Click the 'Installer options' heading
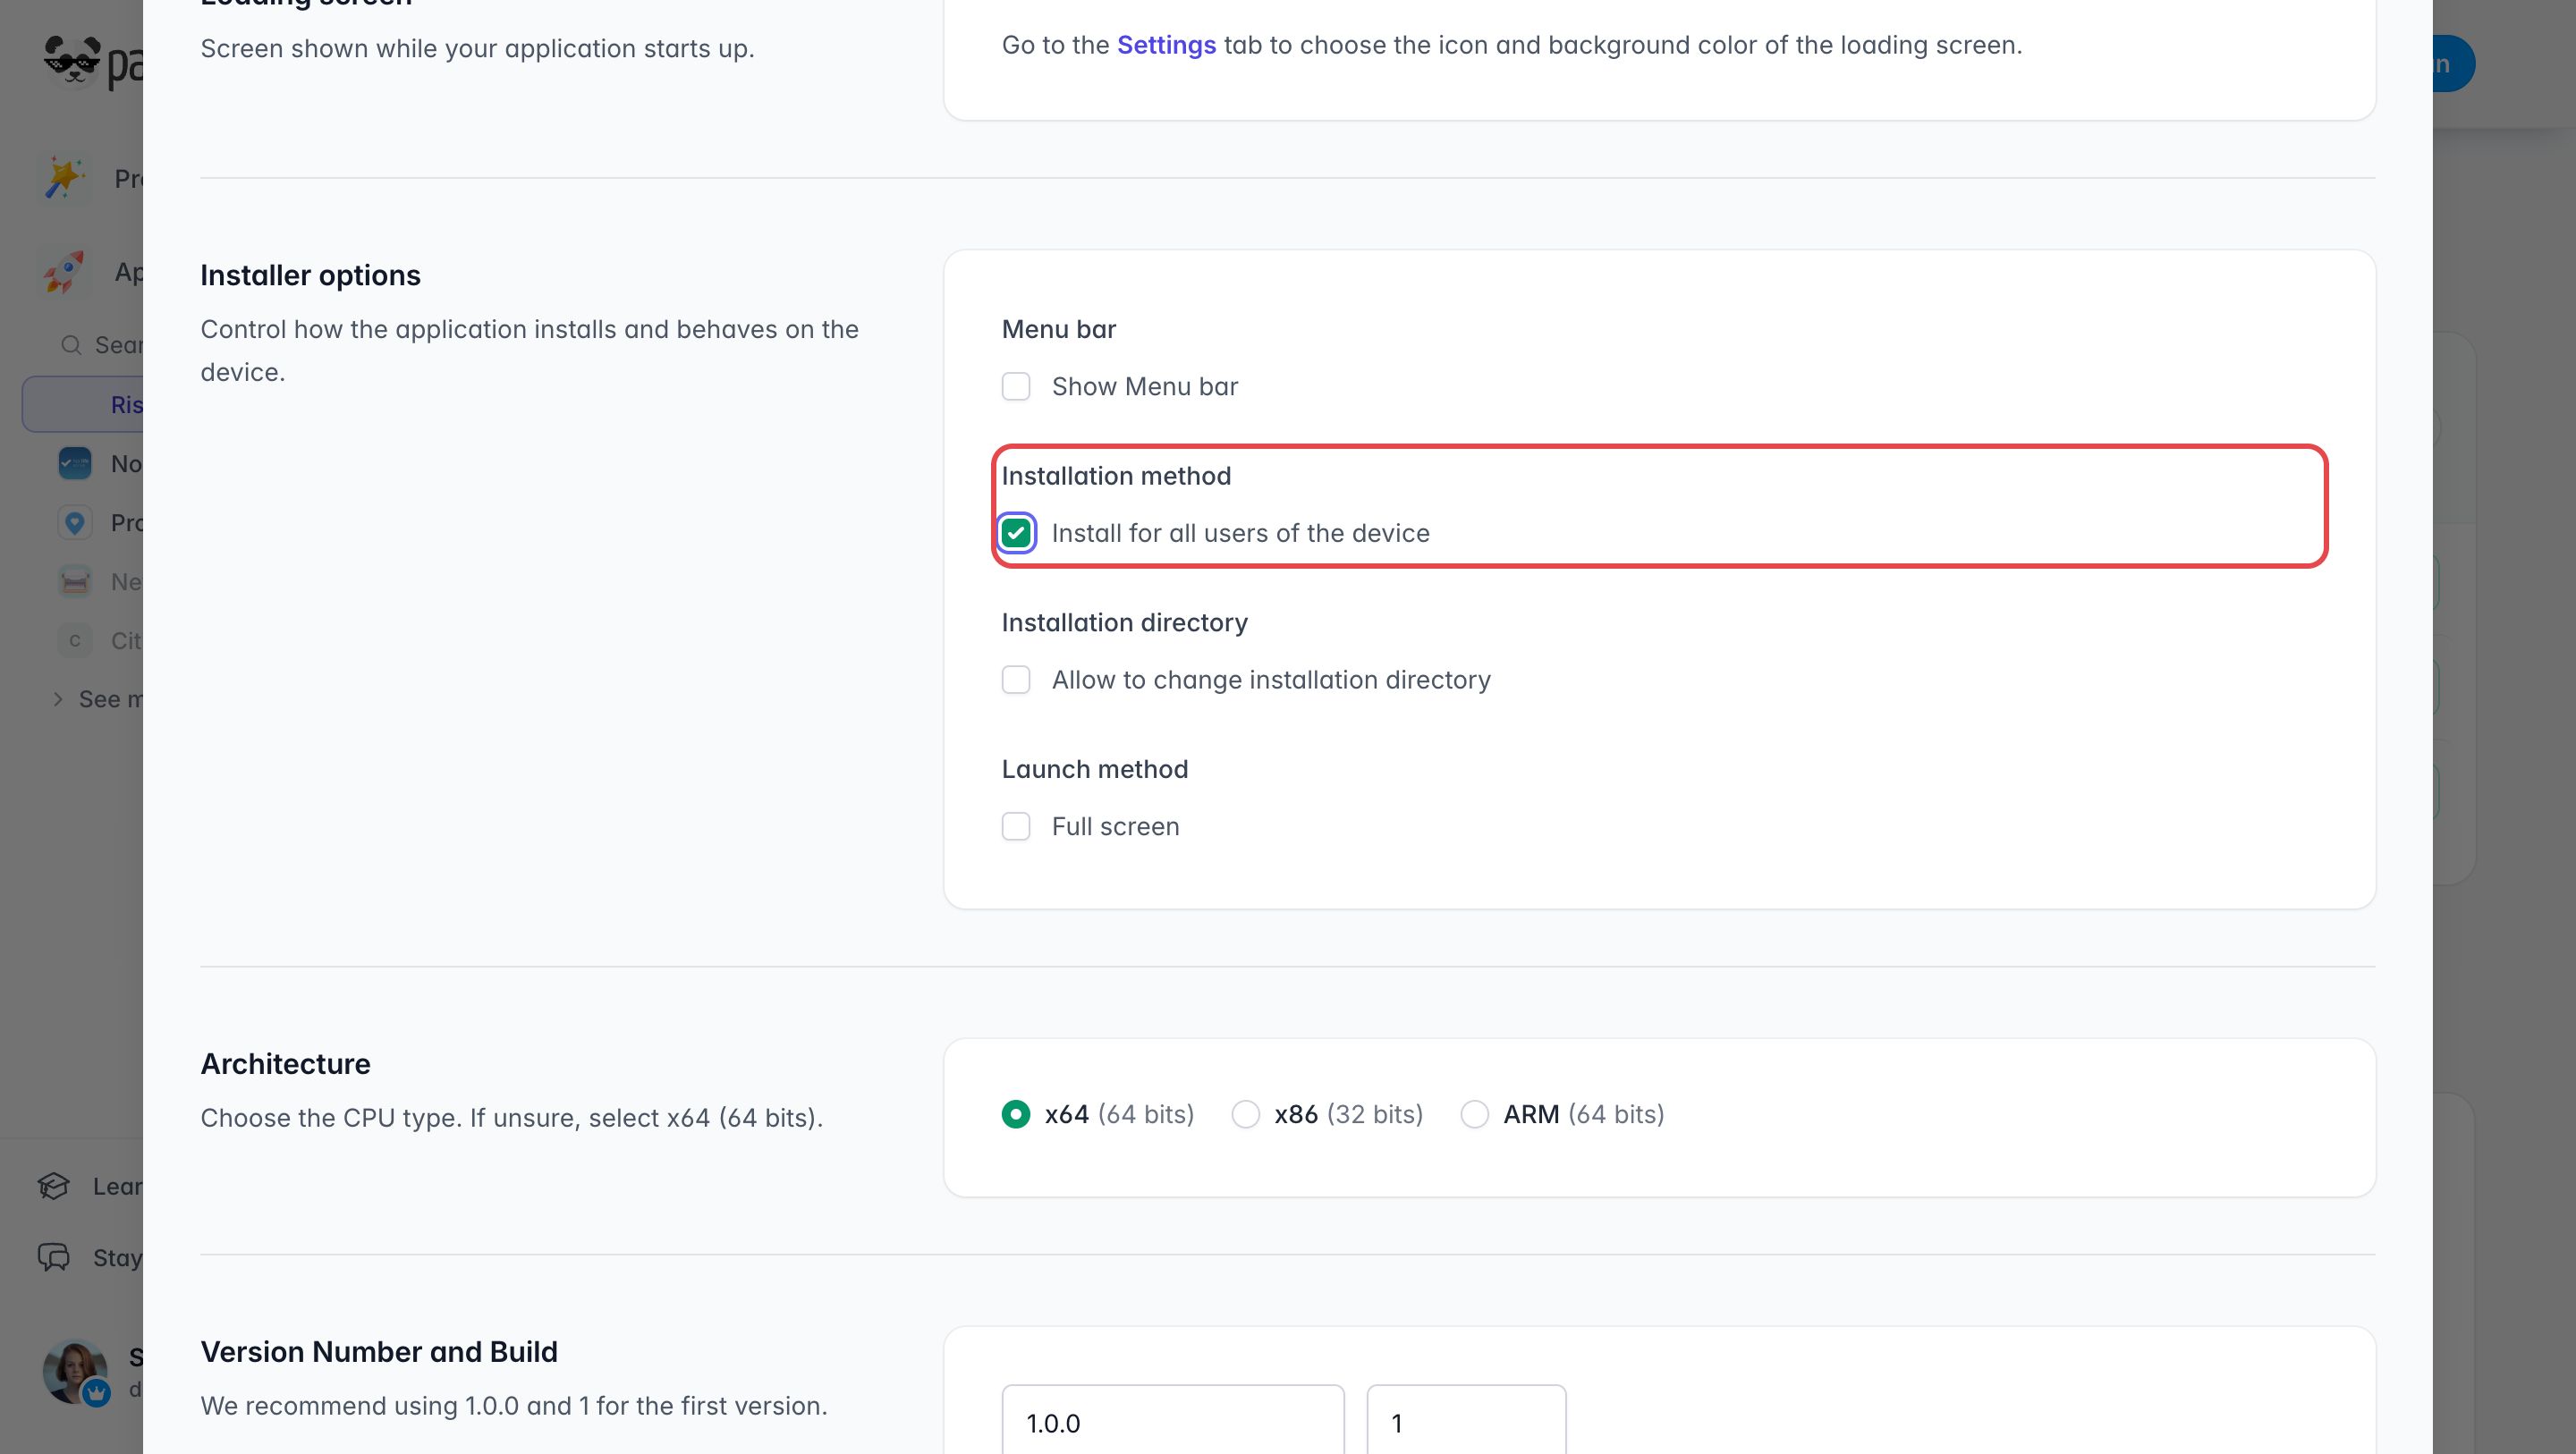Image resolution: width=2576 pixels, height=1454 pixels. point(310,275)
